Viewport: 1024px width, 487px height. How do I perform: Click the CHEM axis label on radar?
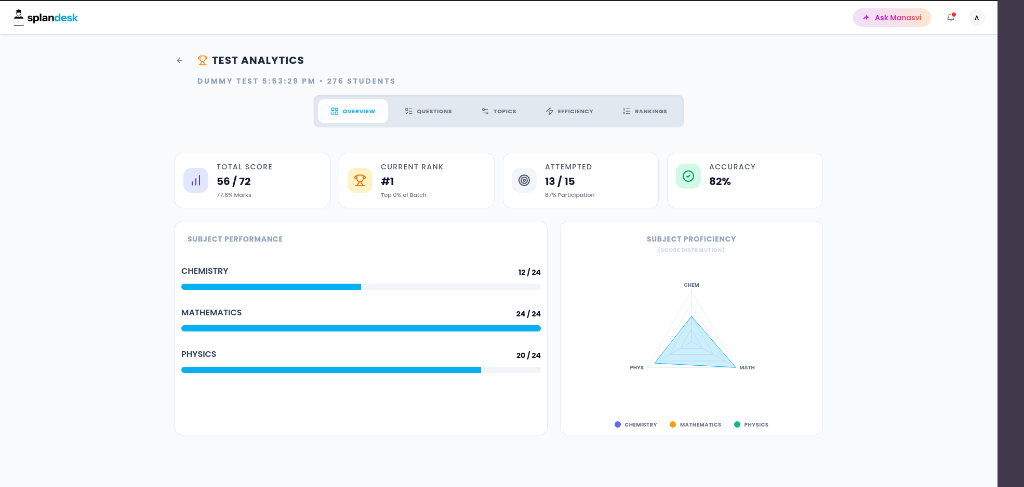coord(692,285)
